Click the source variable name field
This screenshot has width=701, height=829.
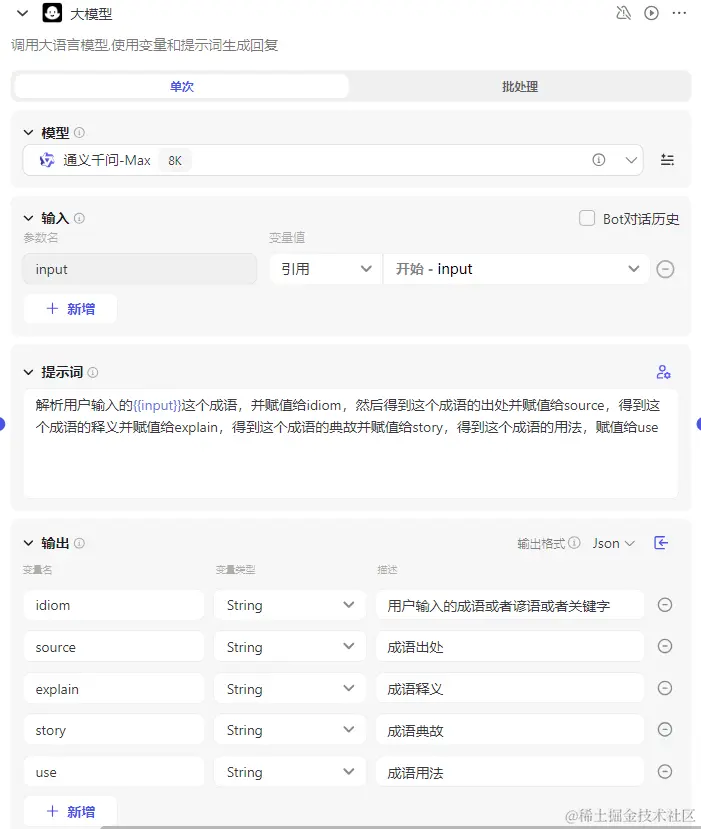click(114, 647)
